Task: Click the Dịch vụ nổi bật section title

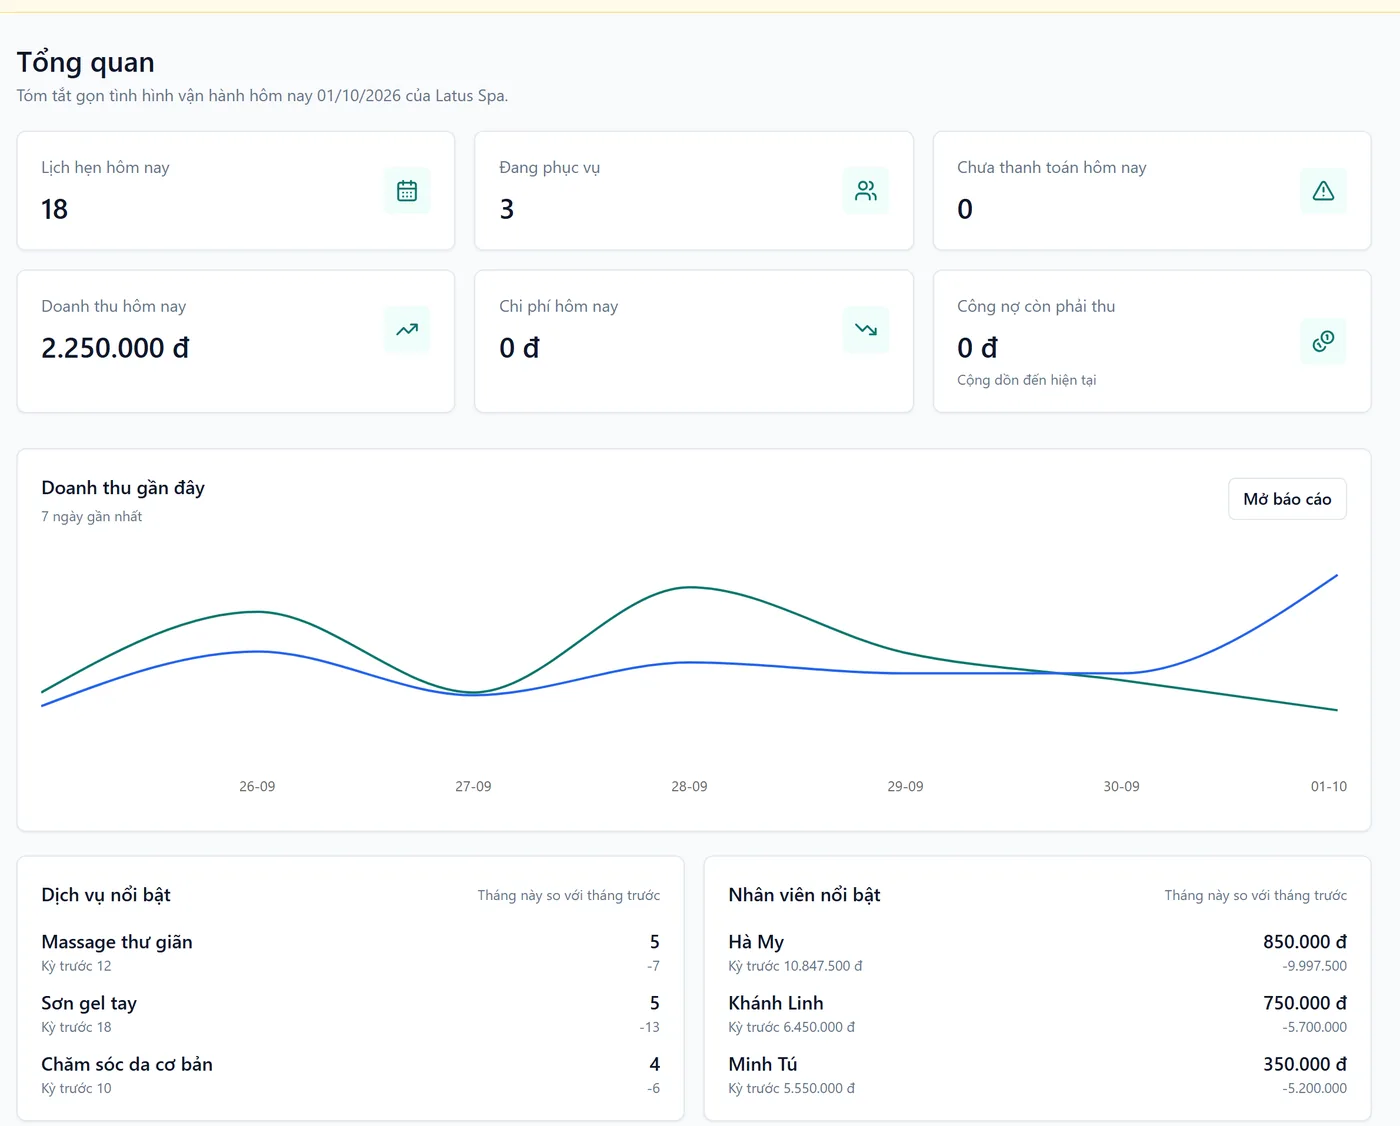Action: [106, 895]
